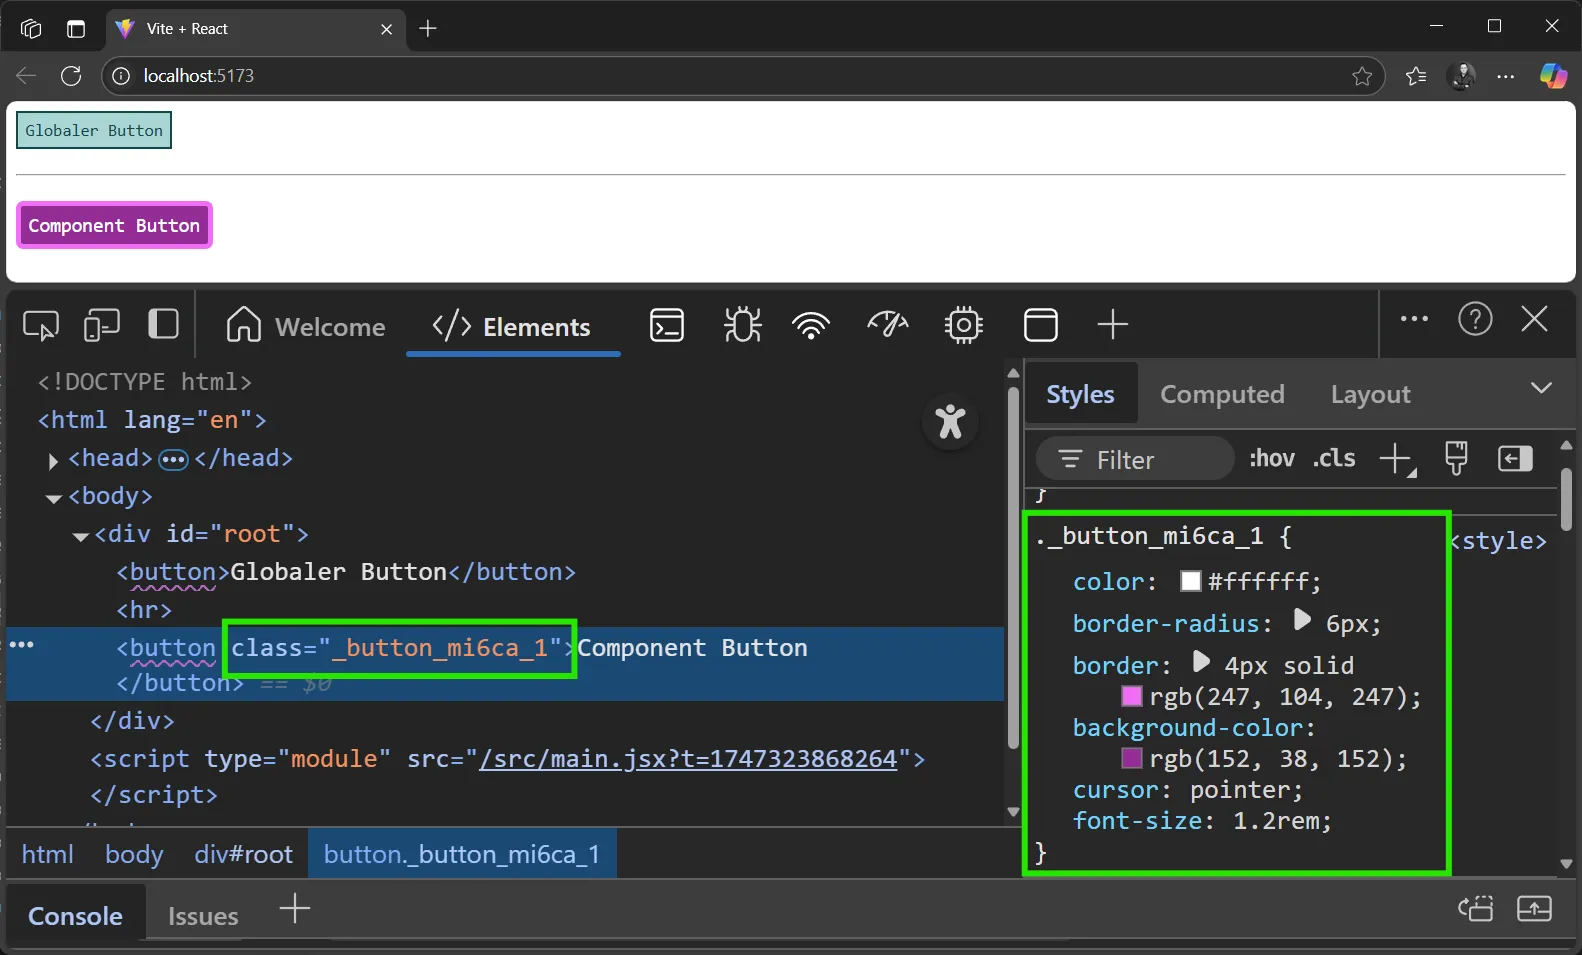The image size is (1582, 955).
Task: Add a tool to the drawer
Action: [x=295, y=909]
